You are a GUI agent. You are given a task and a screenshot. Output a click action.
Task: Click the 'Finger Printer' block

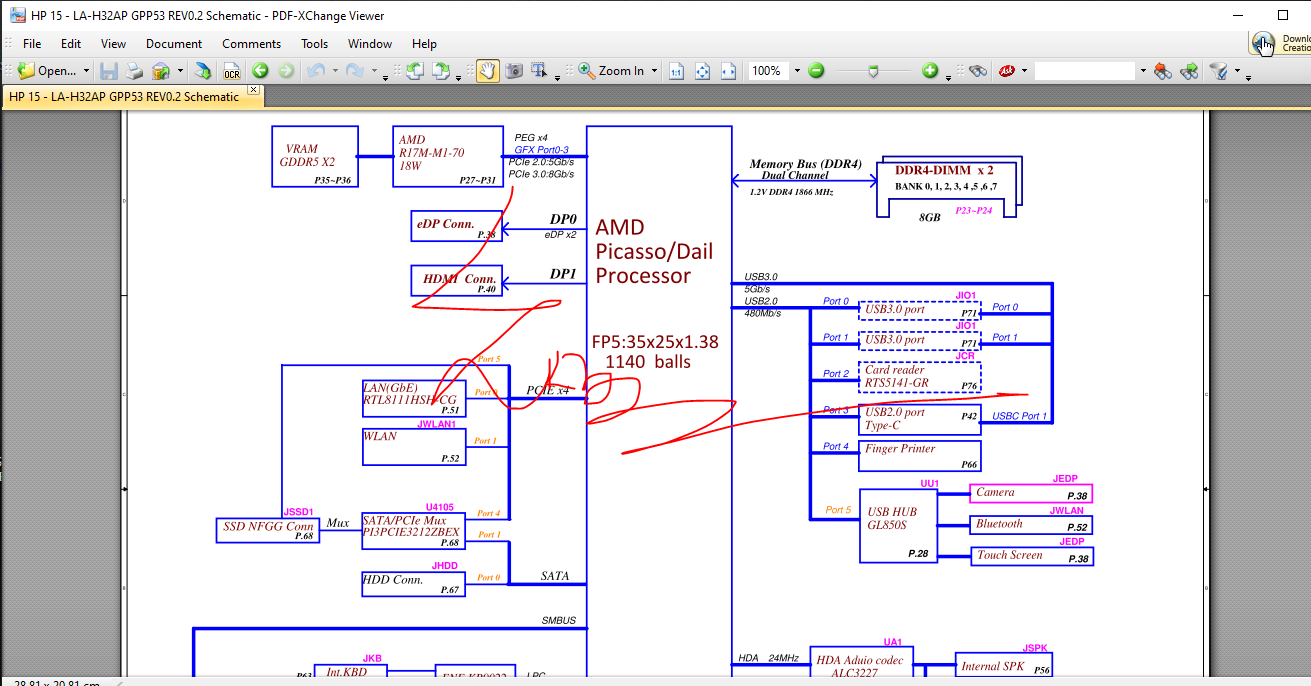(x=919, y=456)
